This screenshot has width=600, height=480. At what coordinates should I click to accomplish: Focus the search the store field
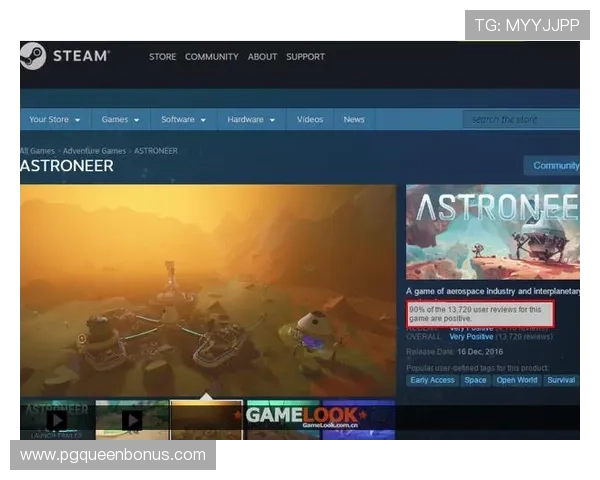click(x=521, y=120)
